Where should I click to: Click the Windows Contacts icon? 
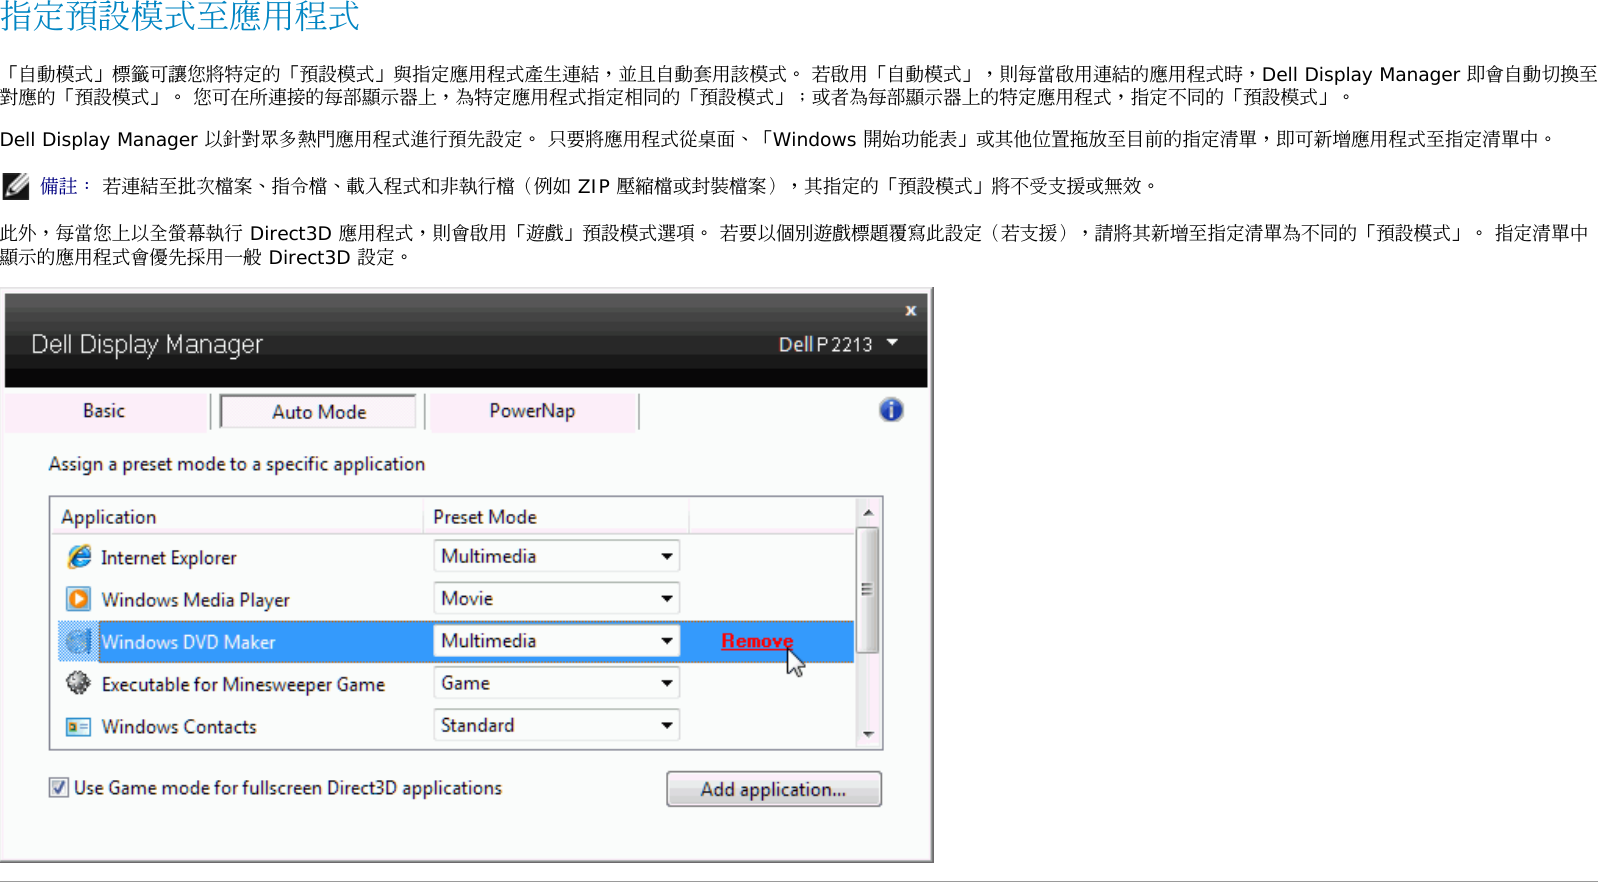coord(78,726)
